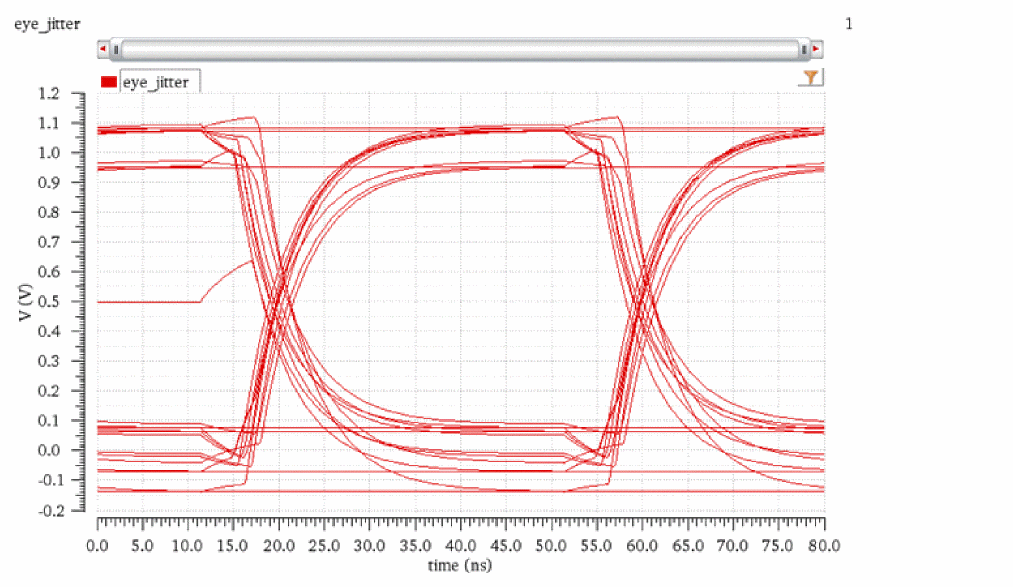Viewport: 1013px width, 587px height.
Task: Click the eye_jitter window title text
Action: 47,25
